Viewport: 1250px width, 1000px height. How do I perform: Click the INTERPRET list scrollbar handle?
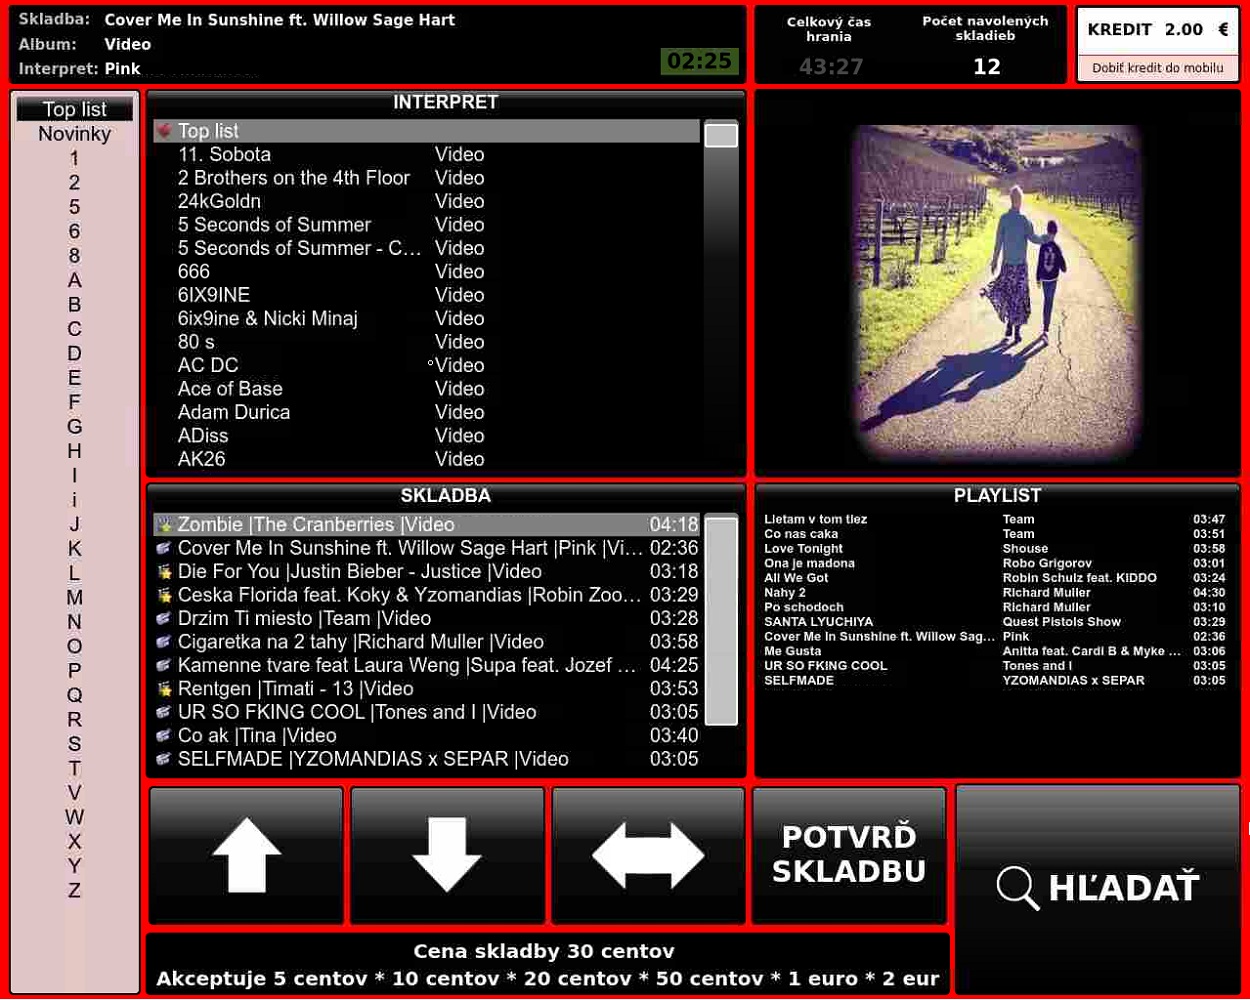[x=721, y=136]
